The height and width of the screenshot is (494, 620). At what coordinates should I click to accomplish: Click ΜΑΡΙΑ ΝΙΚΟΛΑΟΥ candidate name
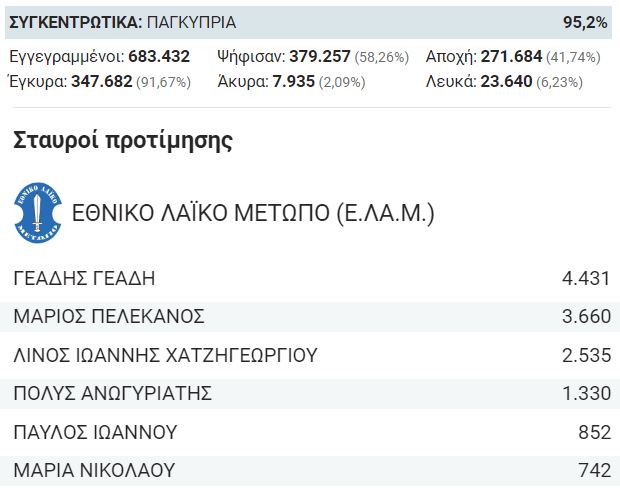pos(94,470)
